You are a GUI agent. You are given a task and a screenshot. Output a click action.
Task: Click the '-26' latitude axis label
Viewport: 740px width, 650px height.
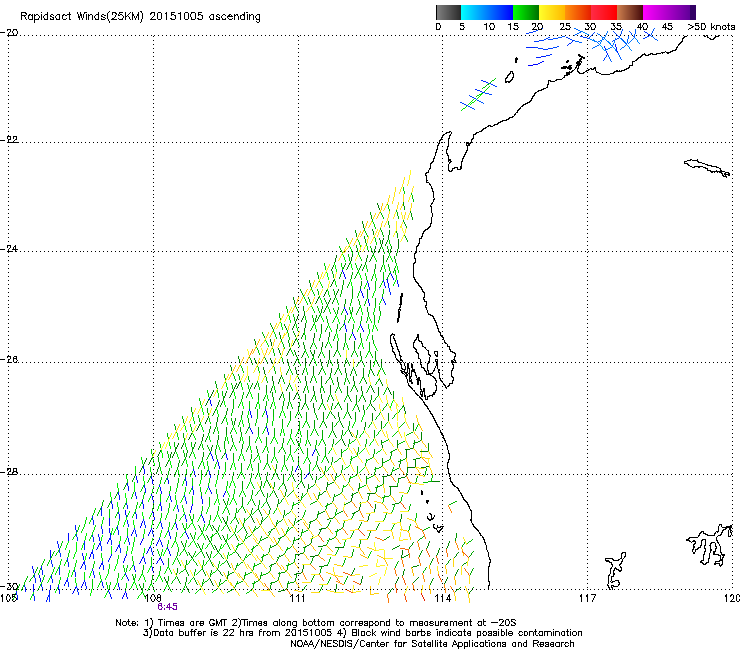9,360
